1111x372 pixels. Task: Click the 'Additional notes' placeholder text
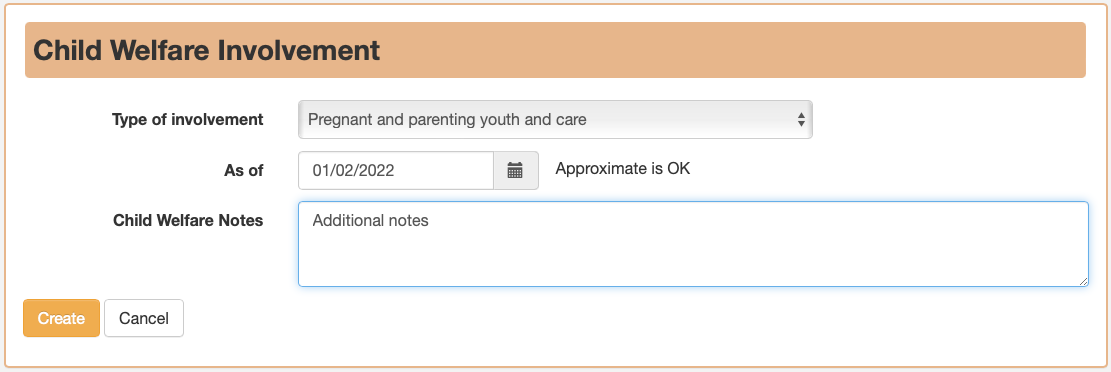tap(371, 220)
